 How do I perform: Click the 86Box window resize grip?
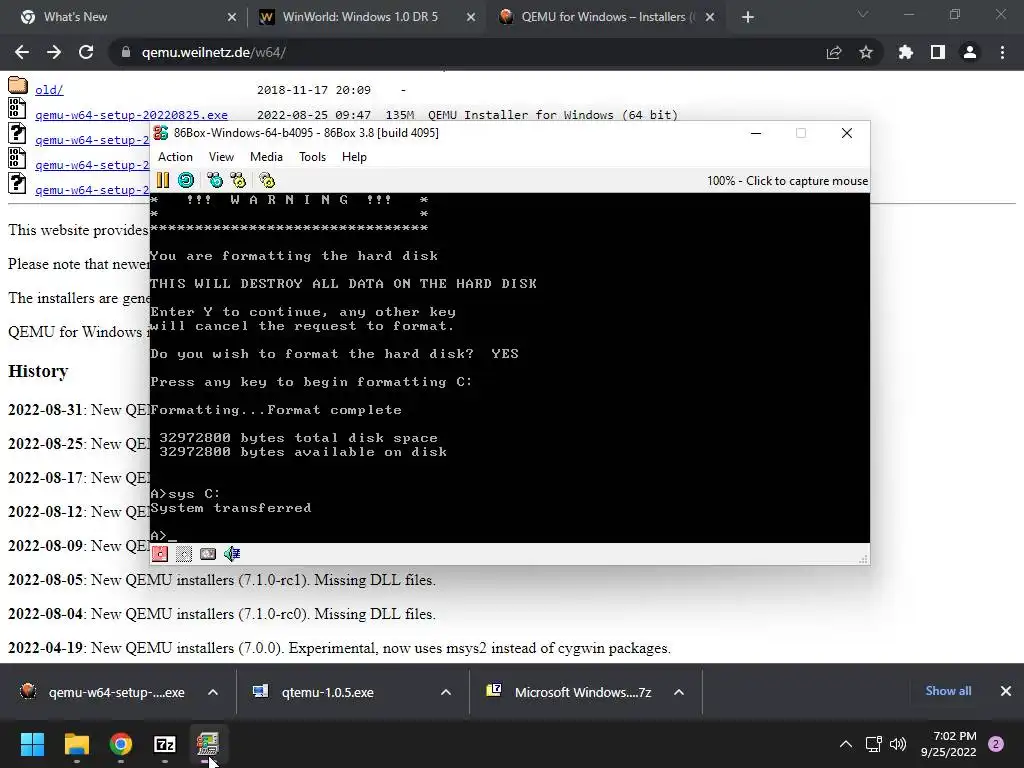pos(863,559)
